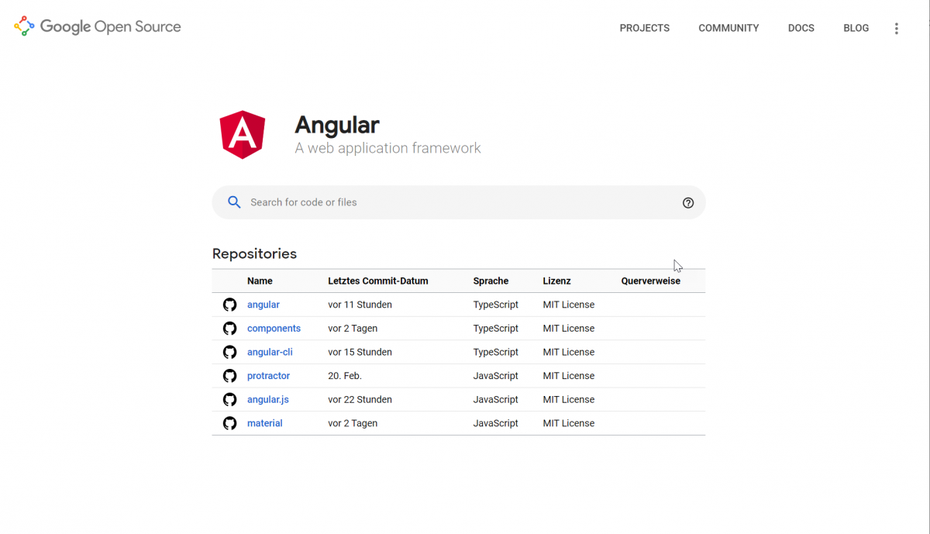Open the protractor repository link
930x534 pixels.
pyautogui.click(x=269, y=376)
